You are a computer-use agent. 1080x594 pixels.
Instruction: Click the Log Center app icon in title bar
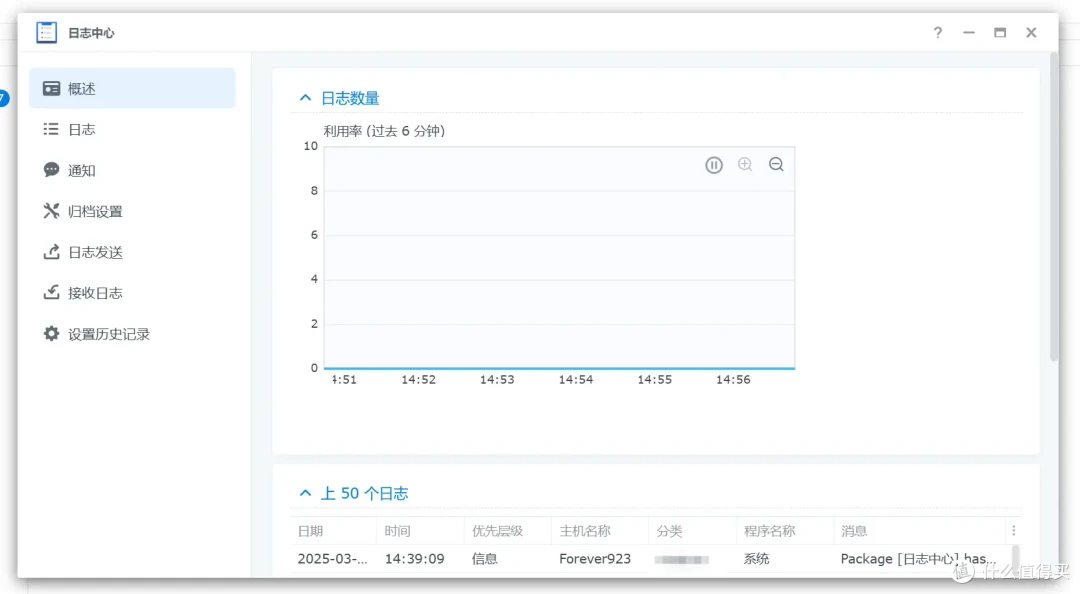[x=46, y=32]
